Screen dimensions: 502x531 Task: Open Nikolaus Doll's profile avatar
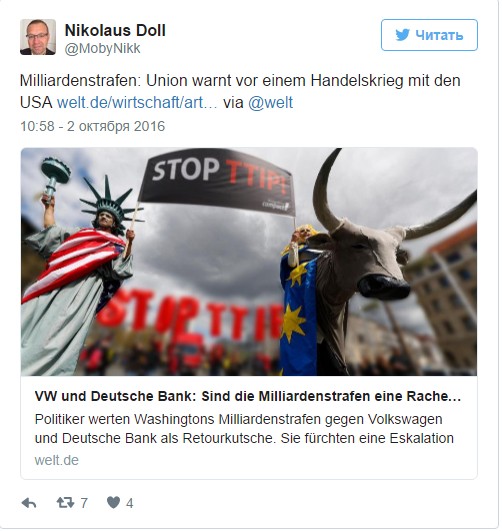click(38, 37)
